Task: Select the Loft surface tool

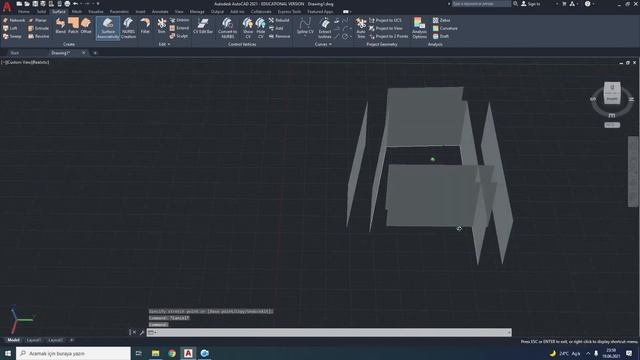Action: tap(10, 28)
